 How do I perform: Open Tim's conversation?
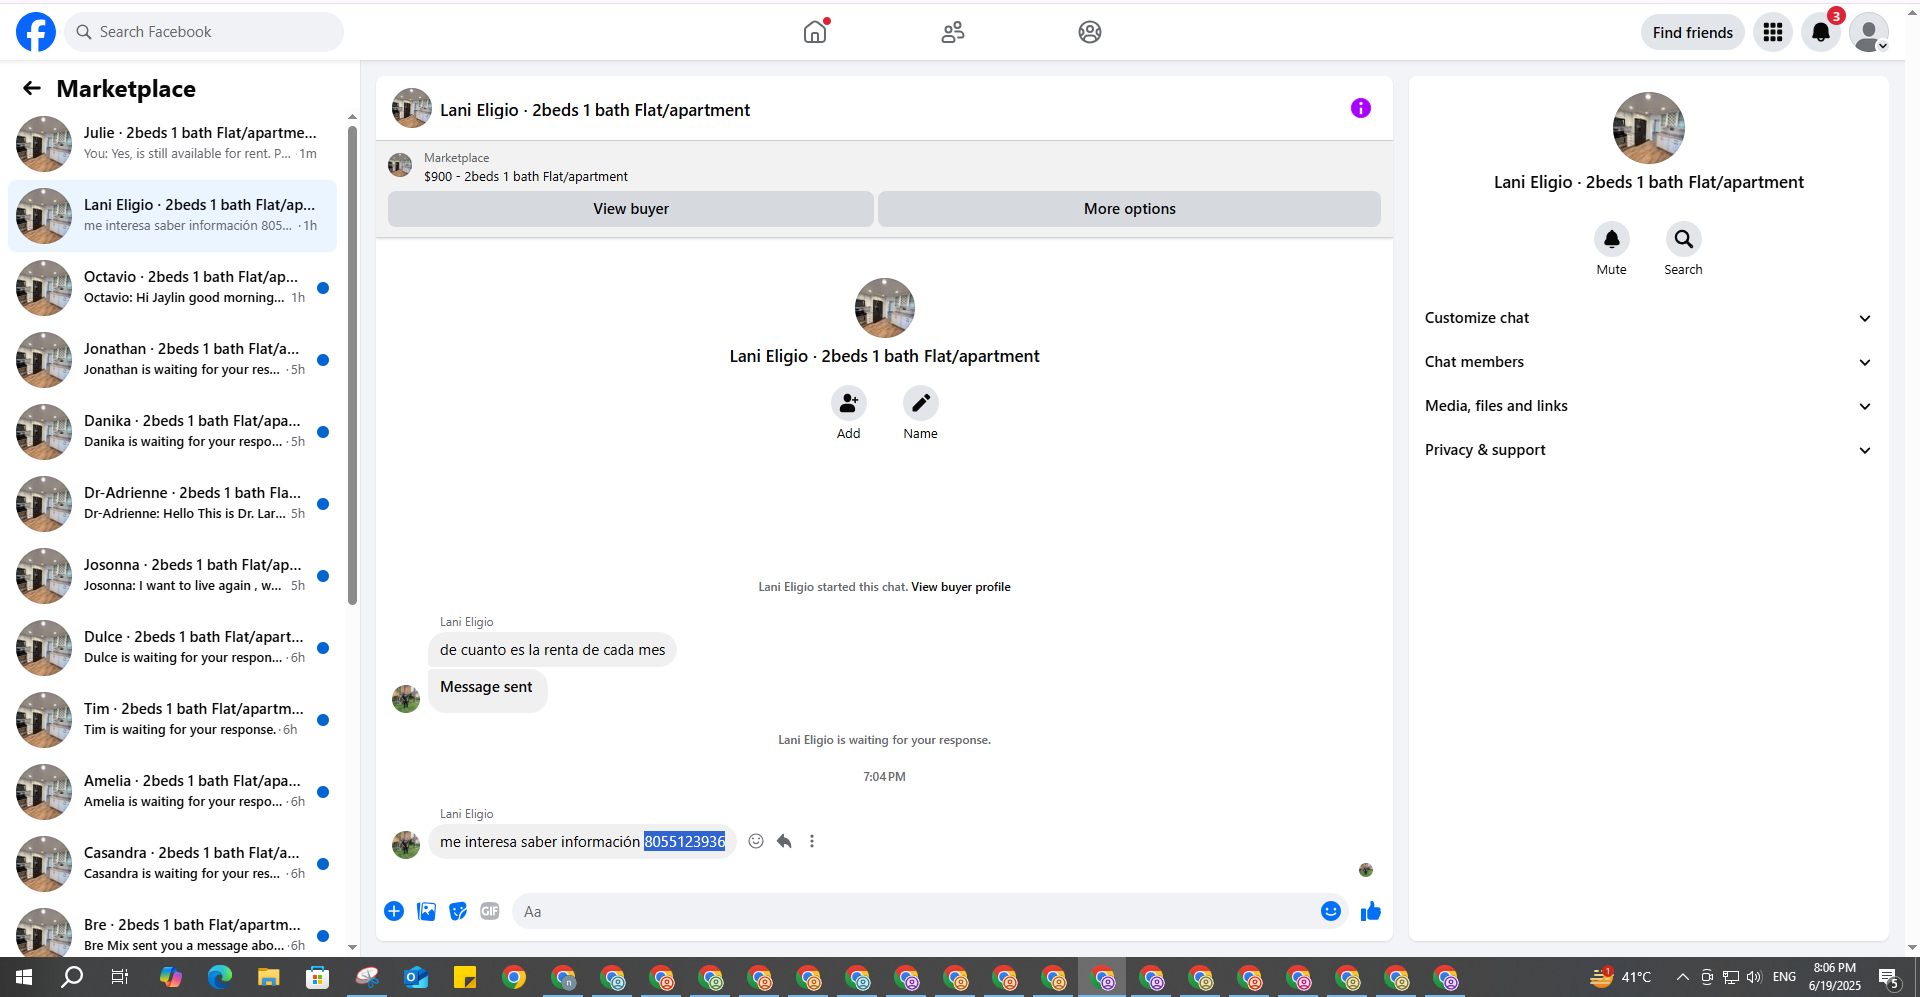pyautogui.click(x=173, y=720)
